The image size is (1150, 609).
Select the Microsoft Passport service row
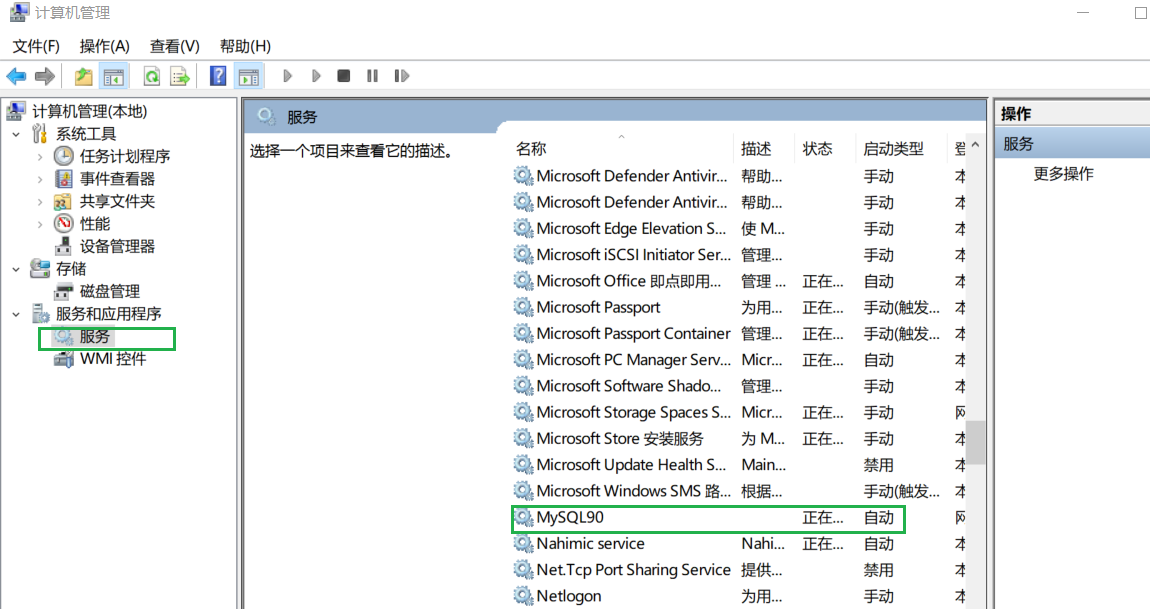tap(739, 307)
